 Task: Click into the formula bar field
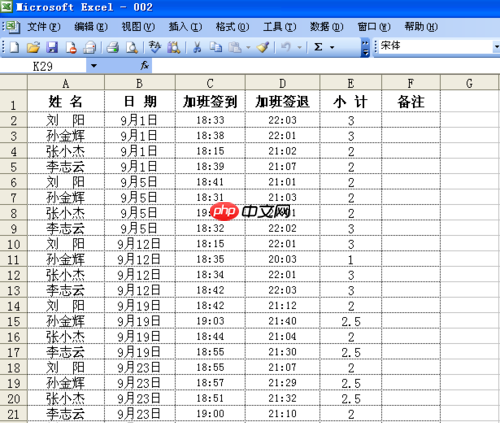coord(326,66)
